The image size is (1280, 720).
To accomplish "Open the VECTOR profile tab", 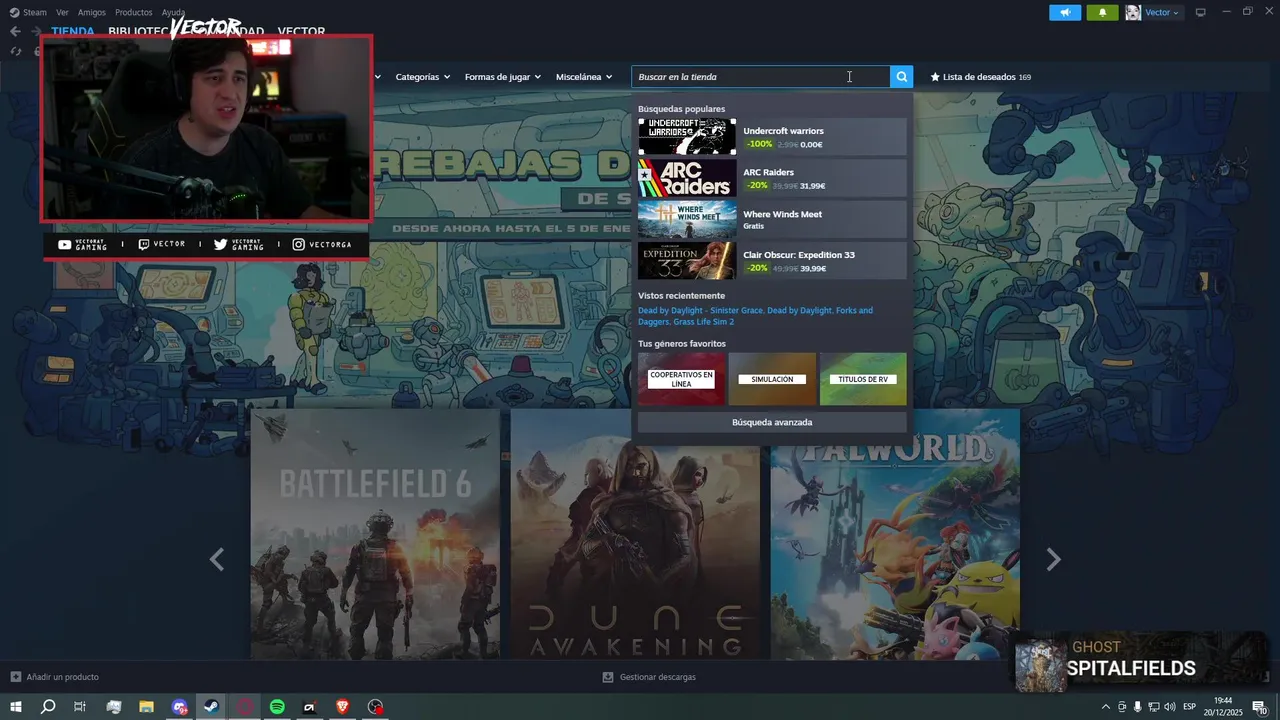I will point(301,32).
